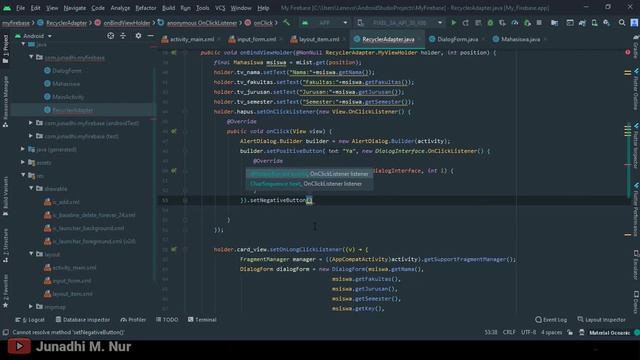Open the Build Variants side tab
The width and height of the screenshot is (640, 360).
[x=5, y=196]
